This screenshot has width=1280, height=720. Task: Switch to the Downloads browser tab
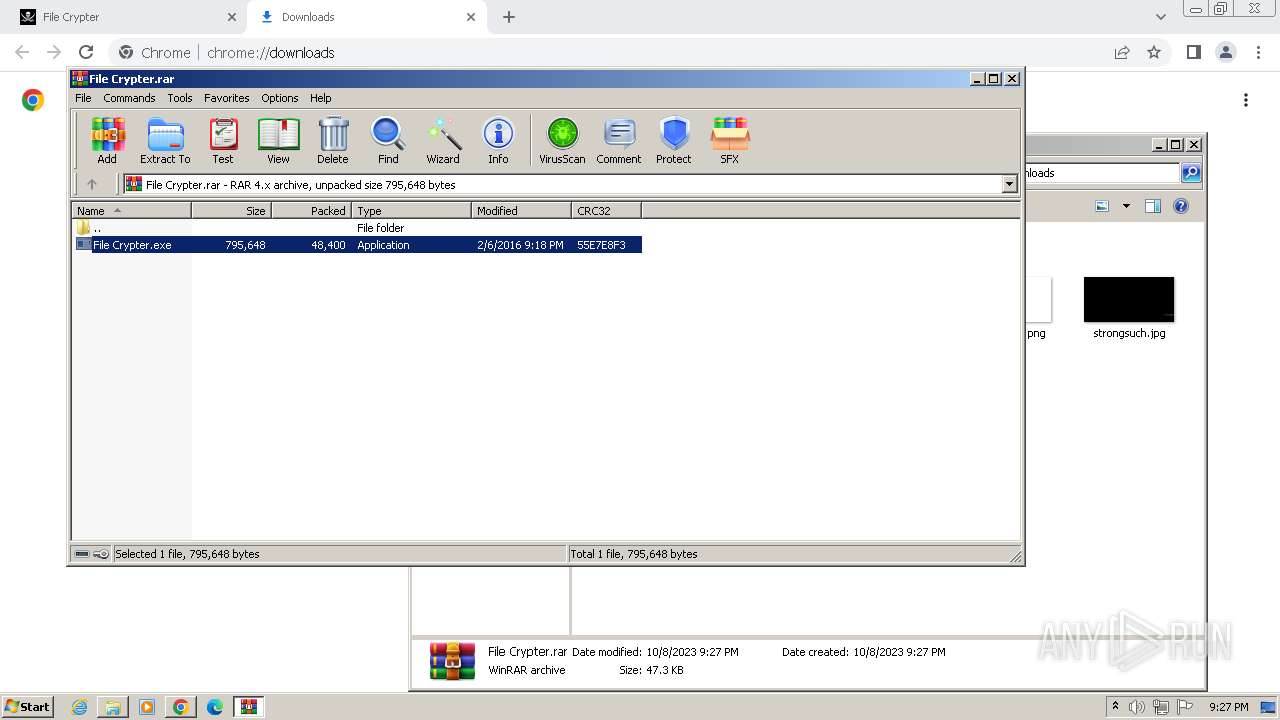(365, 17)
